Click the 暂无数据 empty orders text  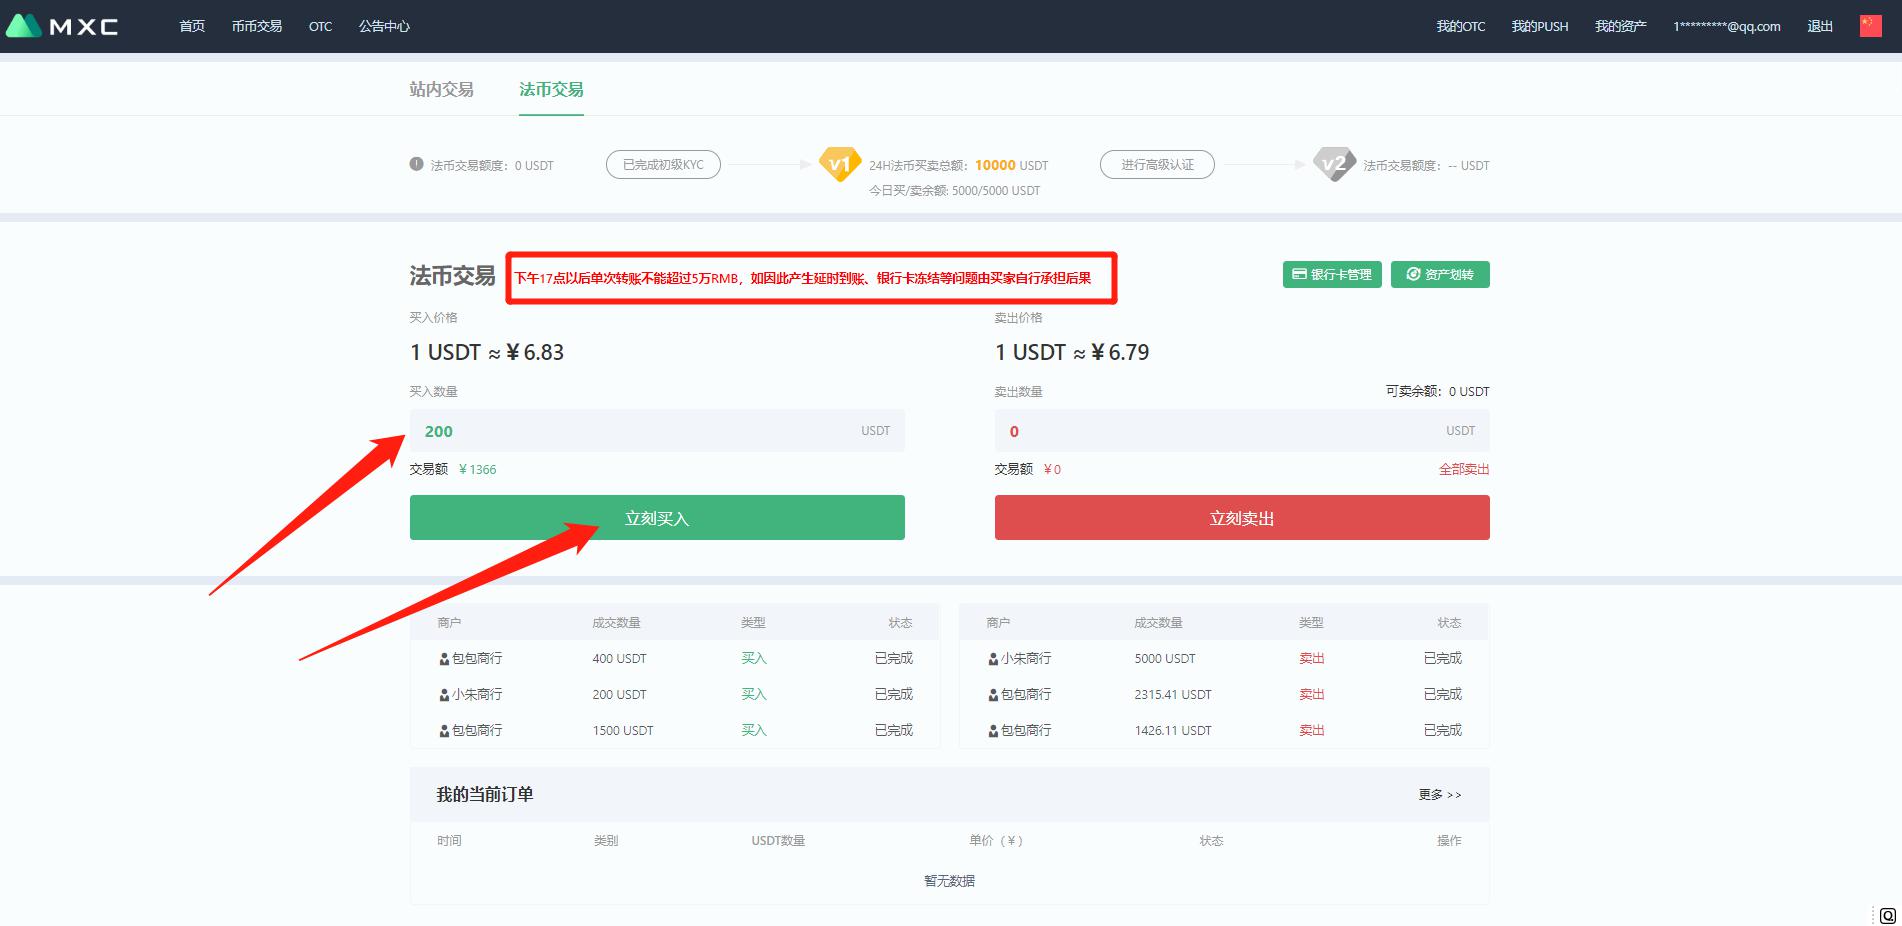949,881
